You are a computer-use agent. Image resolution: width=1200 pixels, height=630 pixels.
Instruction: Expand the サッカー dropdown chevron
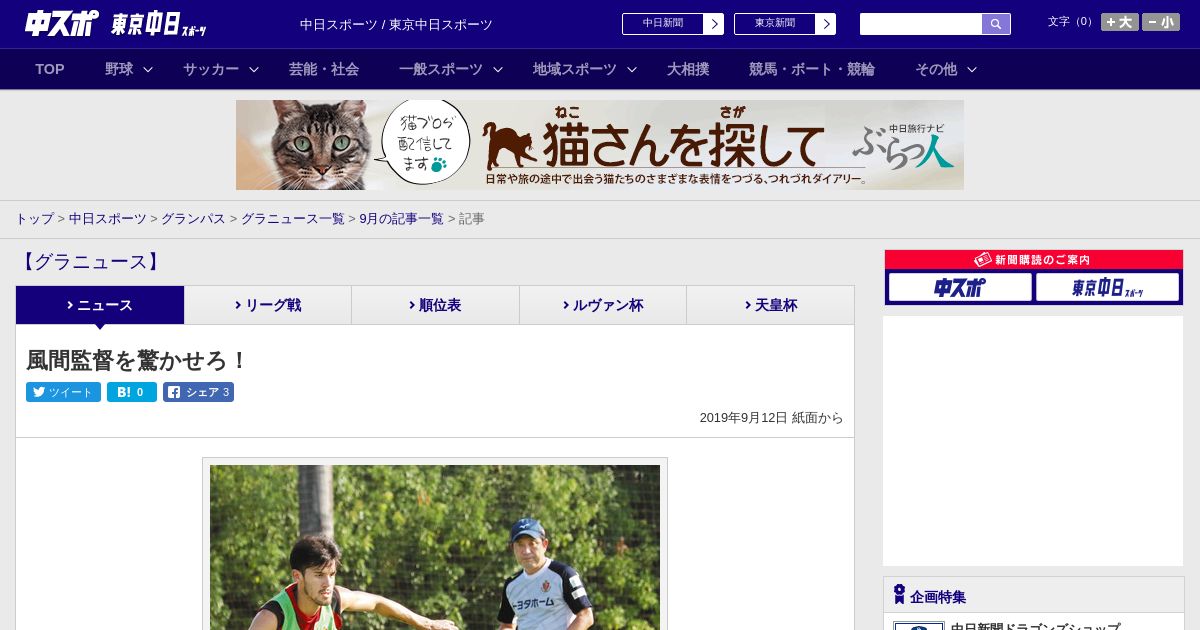(x=254, y=69)
